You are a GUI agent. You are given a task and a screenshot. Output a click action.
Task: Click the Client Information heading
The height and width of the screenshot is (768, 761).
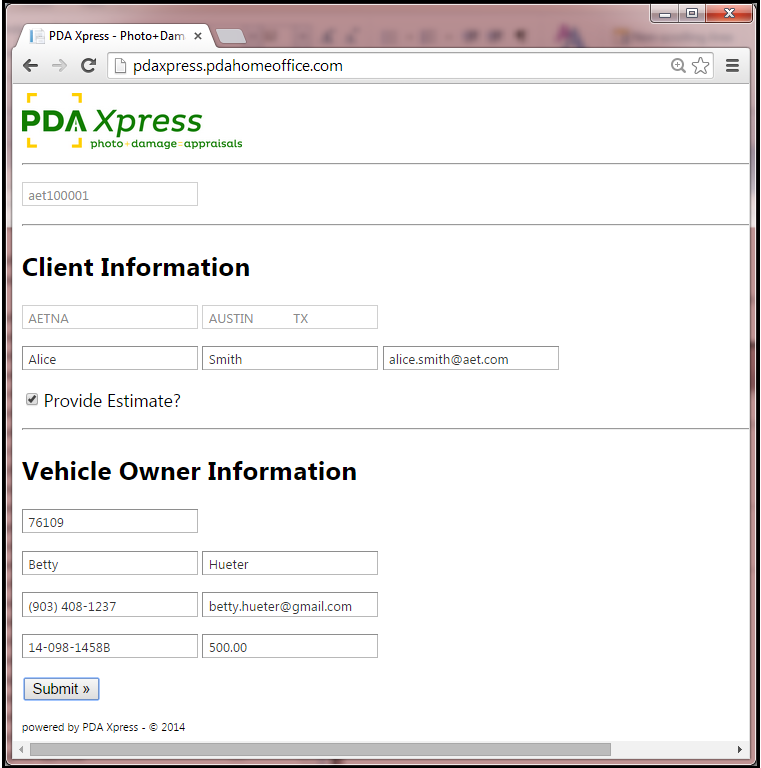pos(136,268)
